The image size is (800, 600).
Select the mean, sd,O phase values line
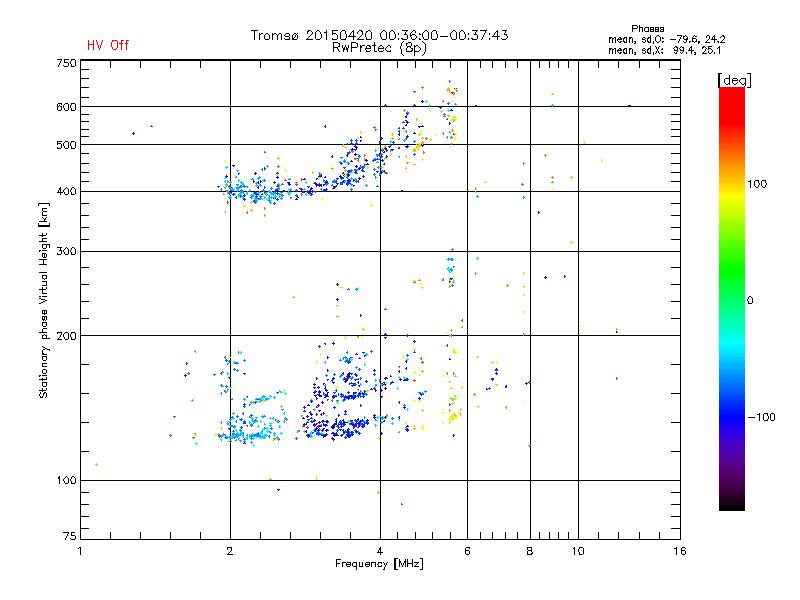667,39
